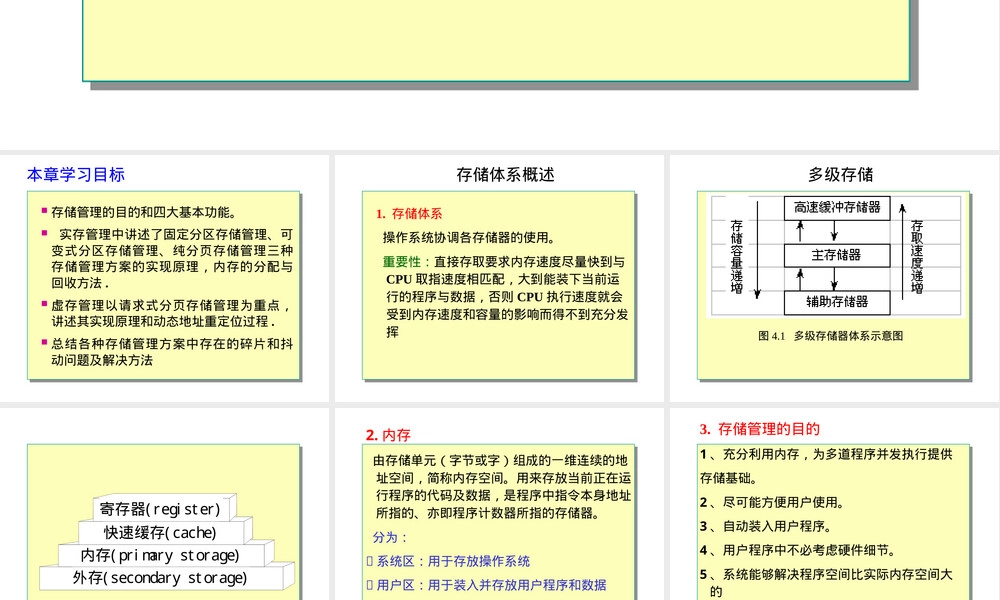Click the vertical label 存取速度递增

[917, 256]
